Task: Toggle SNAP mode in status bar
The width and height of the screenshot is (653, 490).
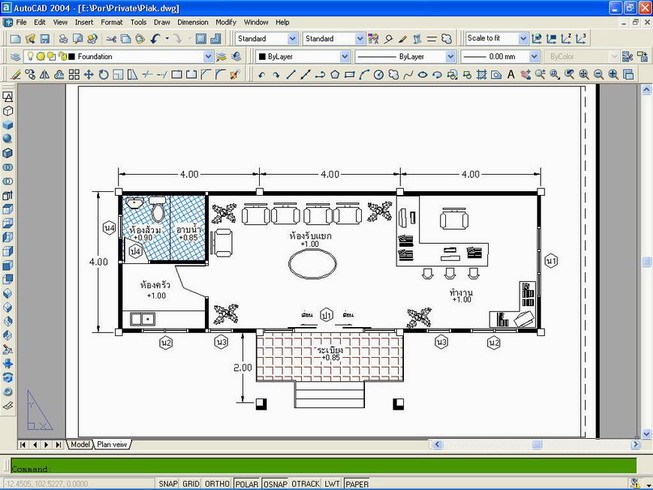Action: [x=169, y=484]
